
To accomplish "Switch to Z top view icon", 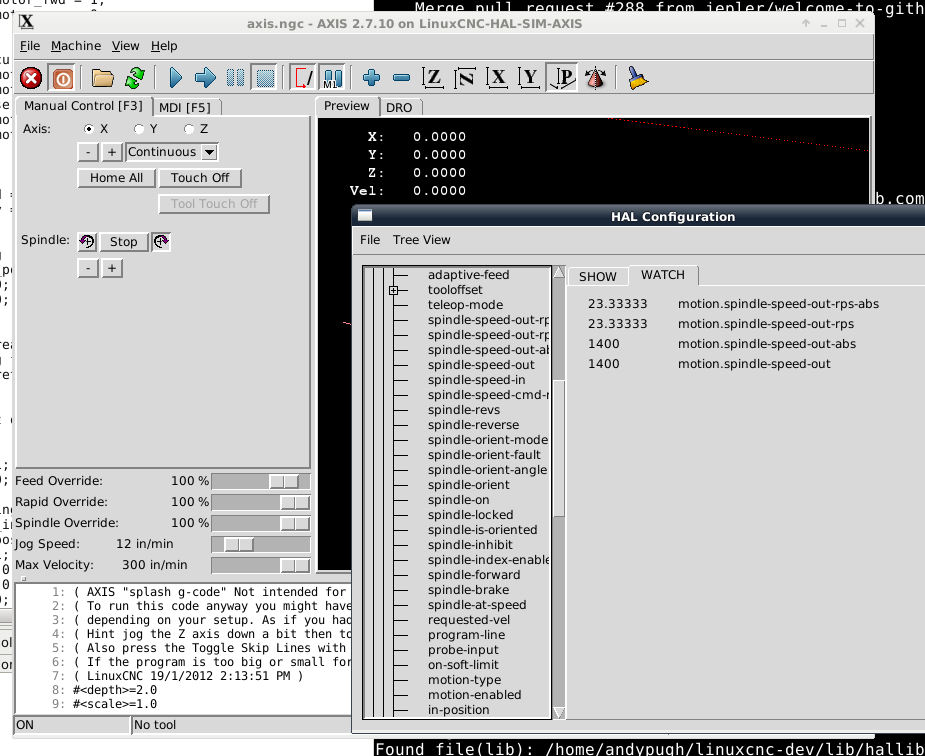I will tap(433, 78).
